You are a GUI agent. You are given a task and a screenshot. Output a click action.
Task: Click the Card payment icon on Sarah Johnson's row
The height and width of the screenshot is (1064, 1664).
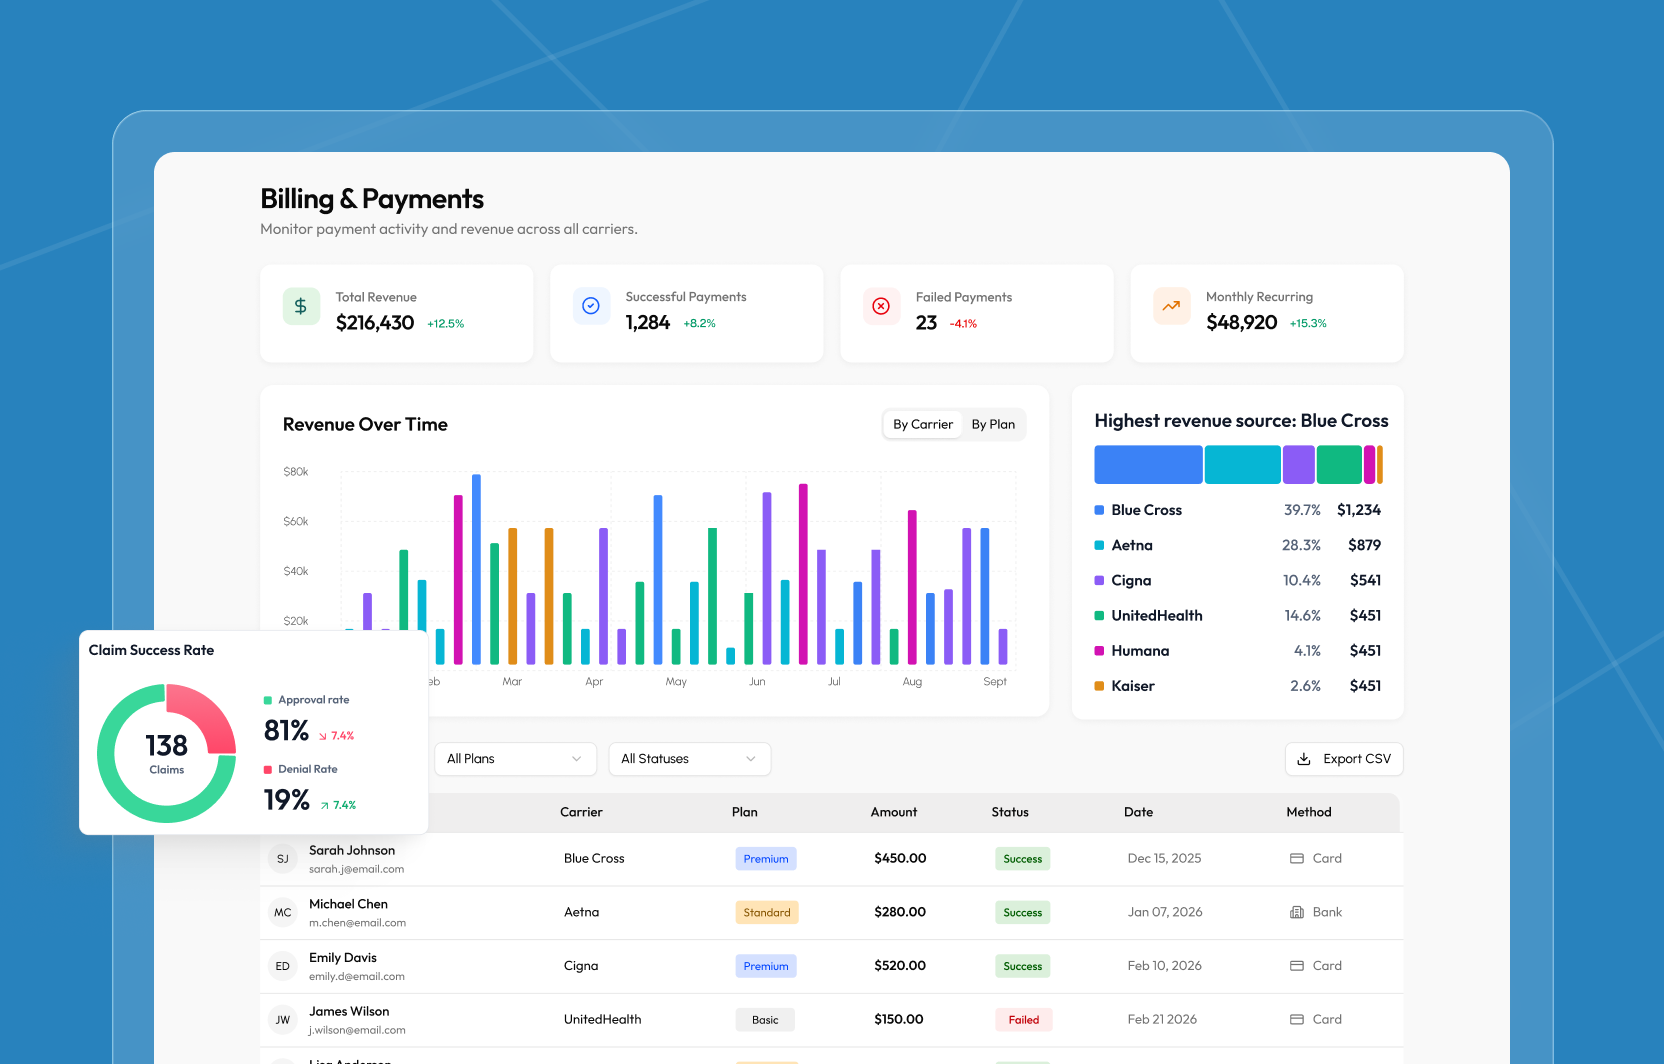(x=1296, y=858)
